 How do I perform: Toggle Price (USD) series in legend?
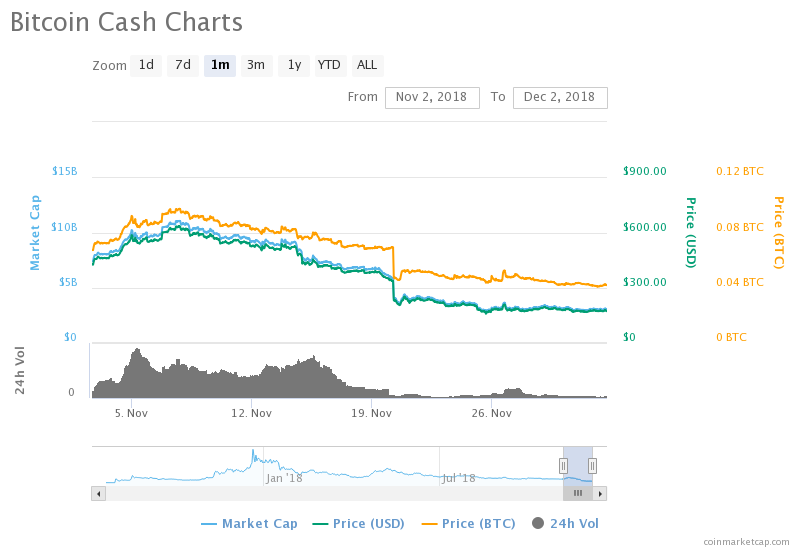(x=361, y=523)
